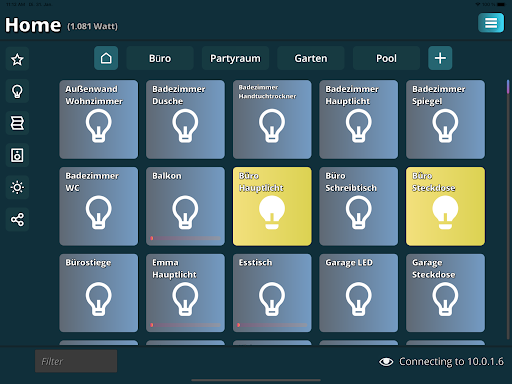Toggle off the Büro Steckdose tile
The width and height of the screenshot is (512, 384).
click(445, 206)
